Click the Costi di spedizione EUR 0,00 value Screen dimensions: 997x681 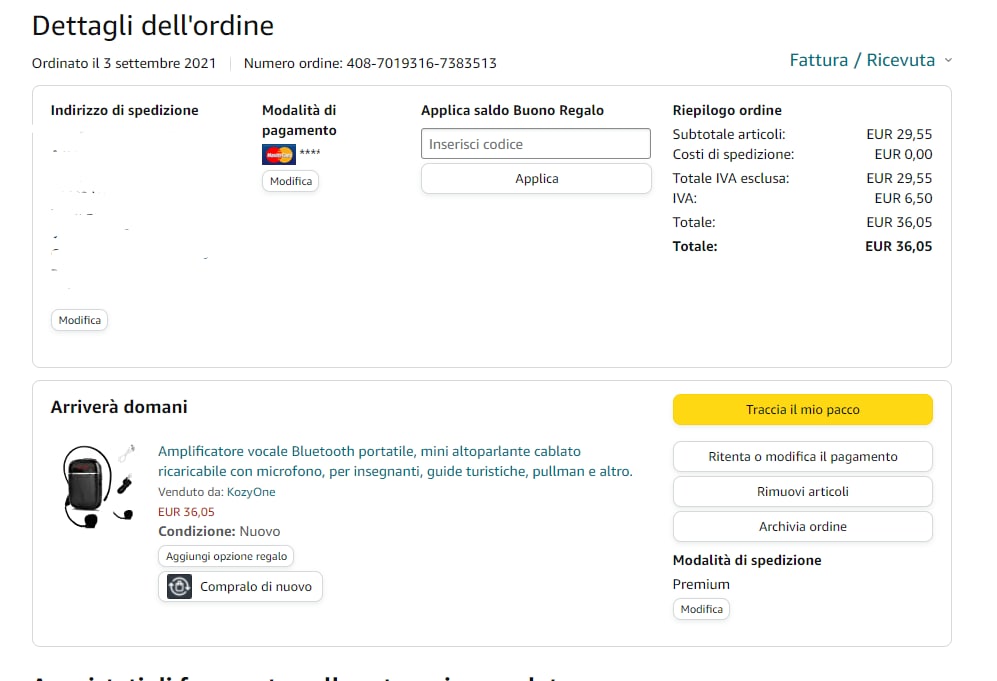(x=903, y=155)
